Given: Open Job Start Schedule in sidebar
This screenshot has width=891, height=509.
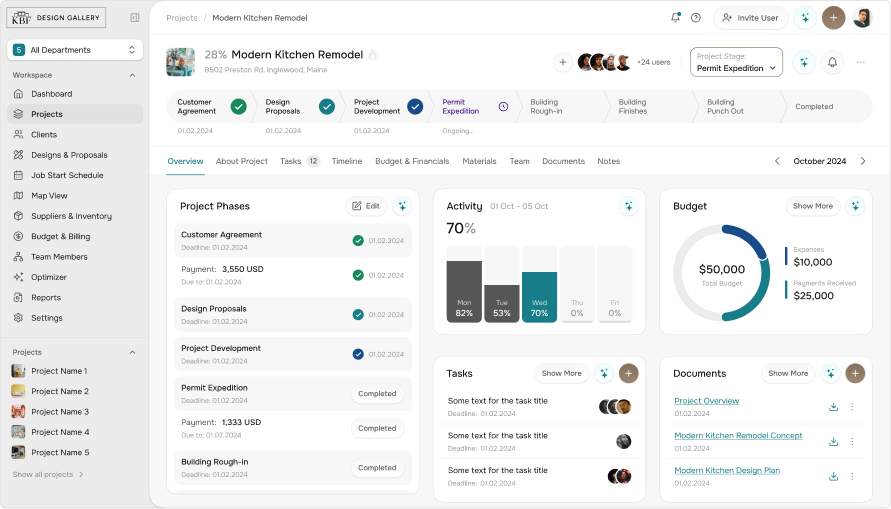Looking at the screenshot, I should [67, 175].
